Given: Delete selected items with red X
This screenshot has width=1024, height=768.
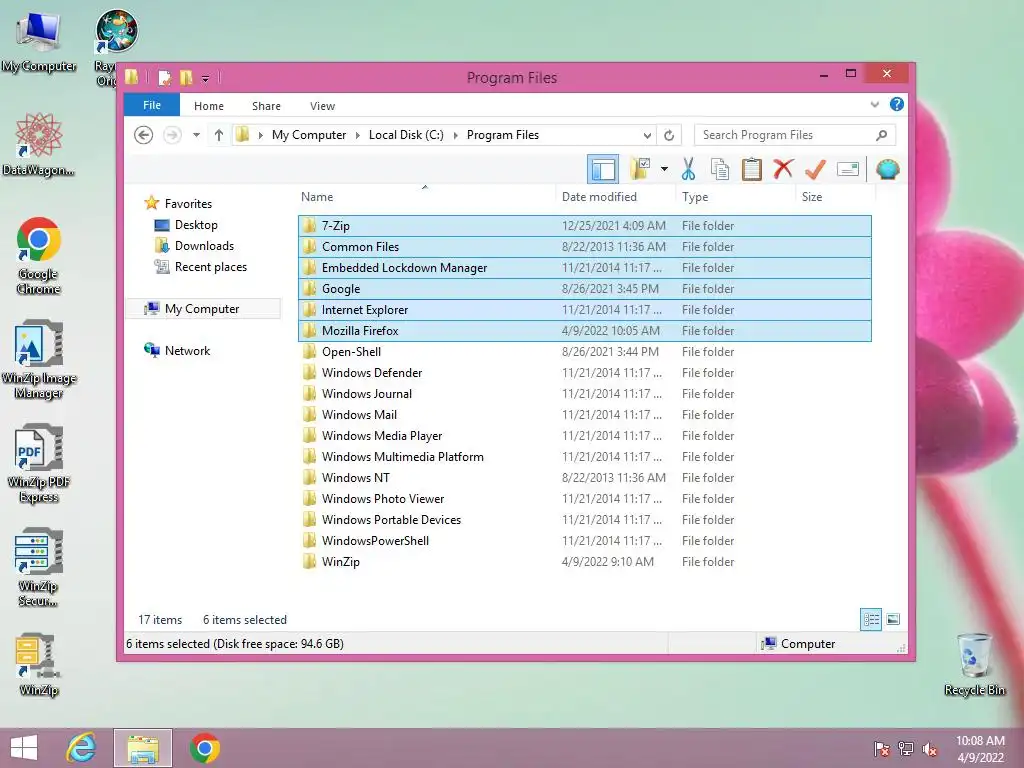Looking at the screenshot, I should coord(783,169).
